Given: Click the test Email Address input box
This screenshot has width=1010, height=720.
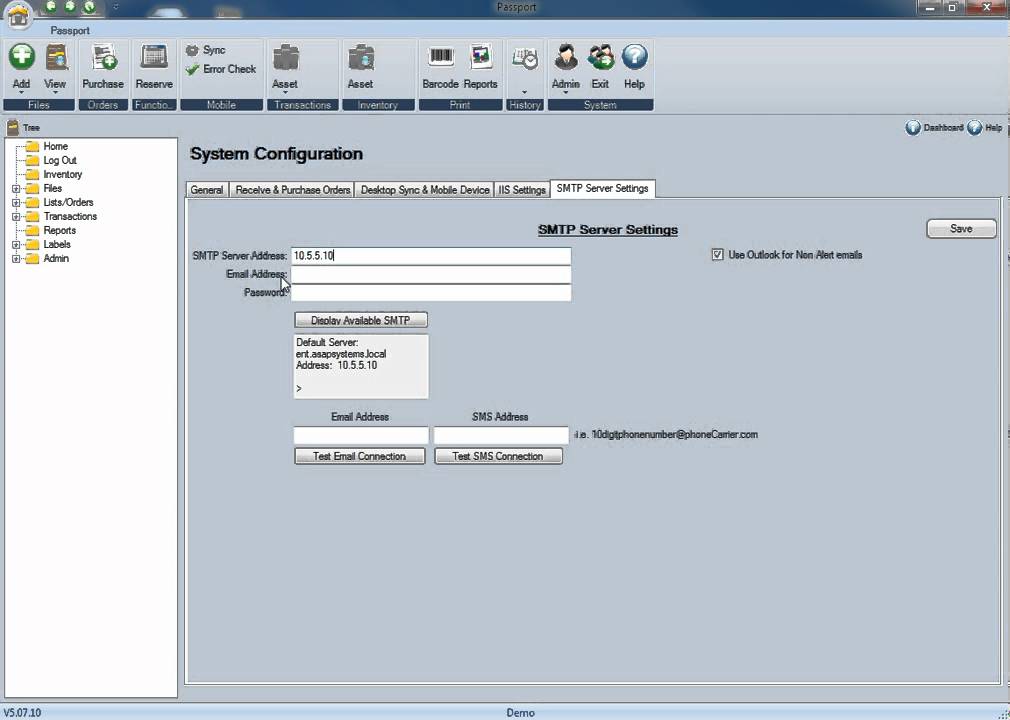Looking at the screenshot, I should point(361,435).
